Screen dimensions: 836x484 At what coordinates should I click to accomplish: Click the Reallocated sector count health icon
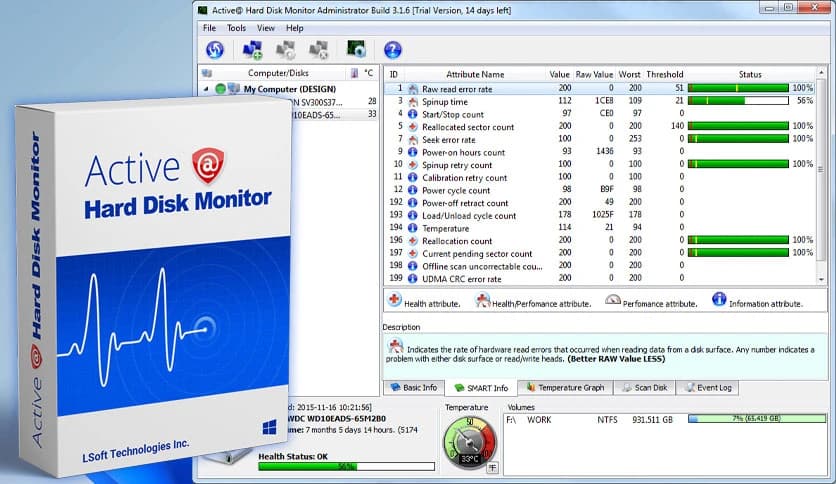tap(413, 127)
